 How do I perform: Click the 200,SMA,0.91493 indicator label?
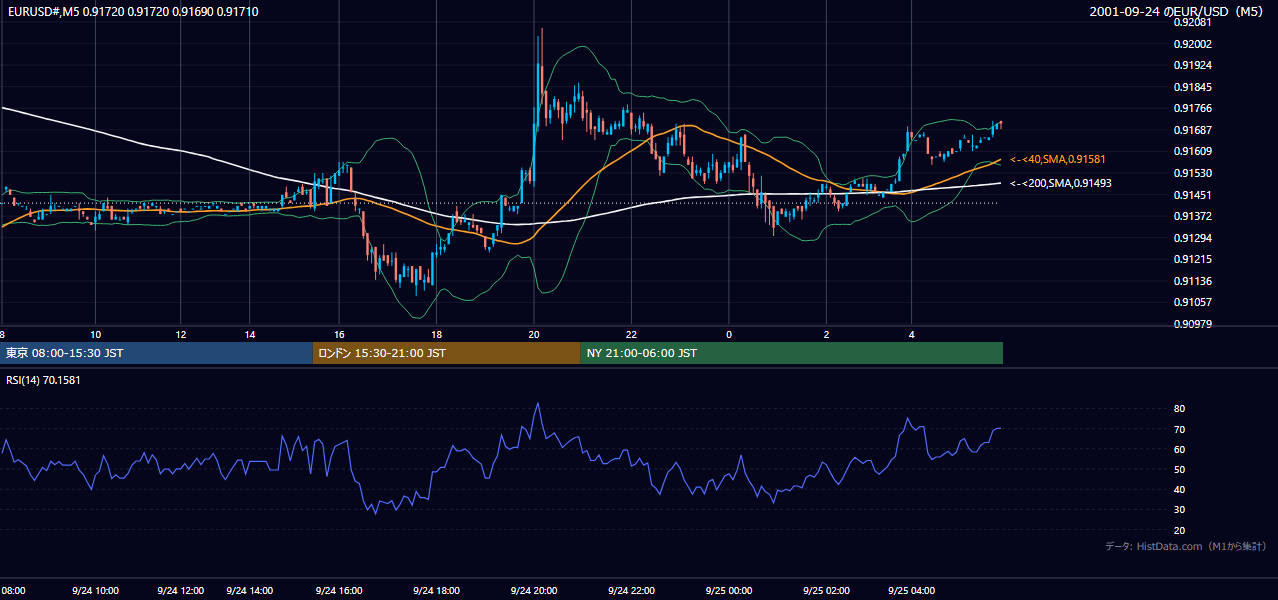(1060, 183)
